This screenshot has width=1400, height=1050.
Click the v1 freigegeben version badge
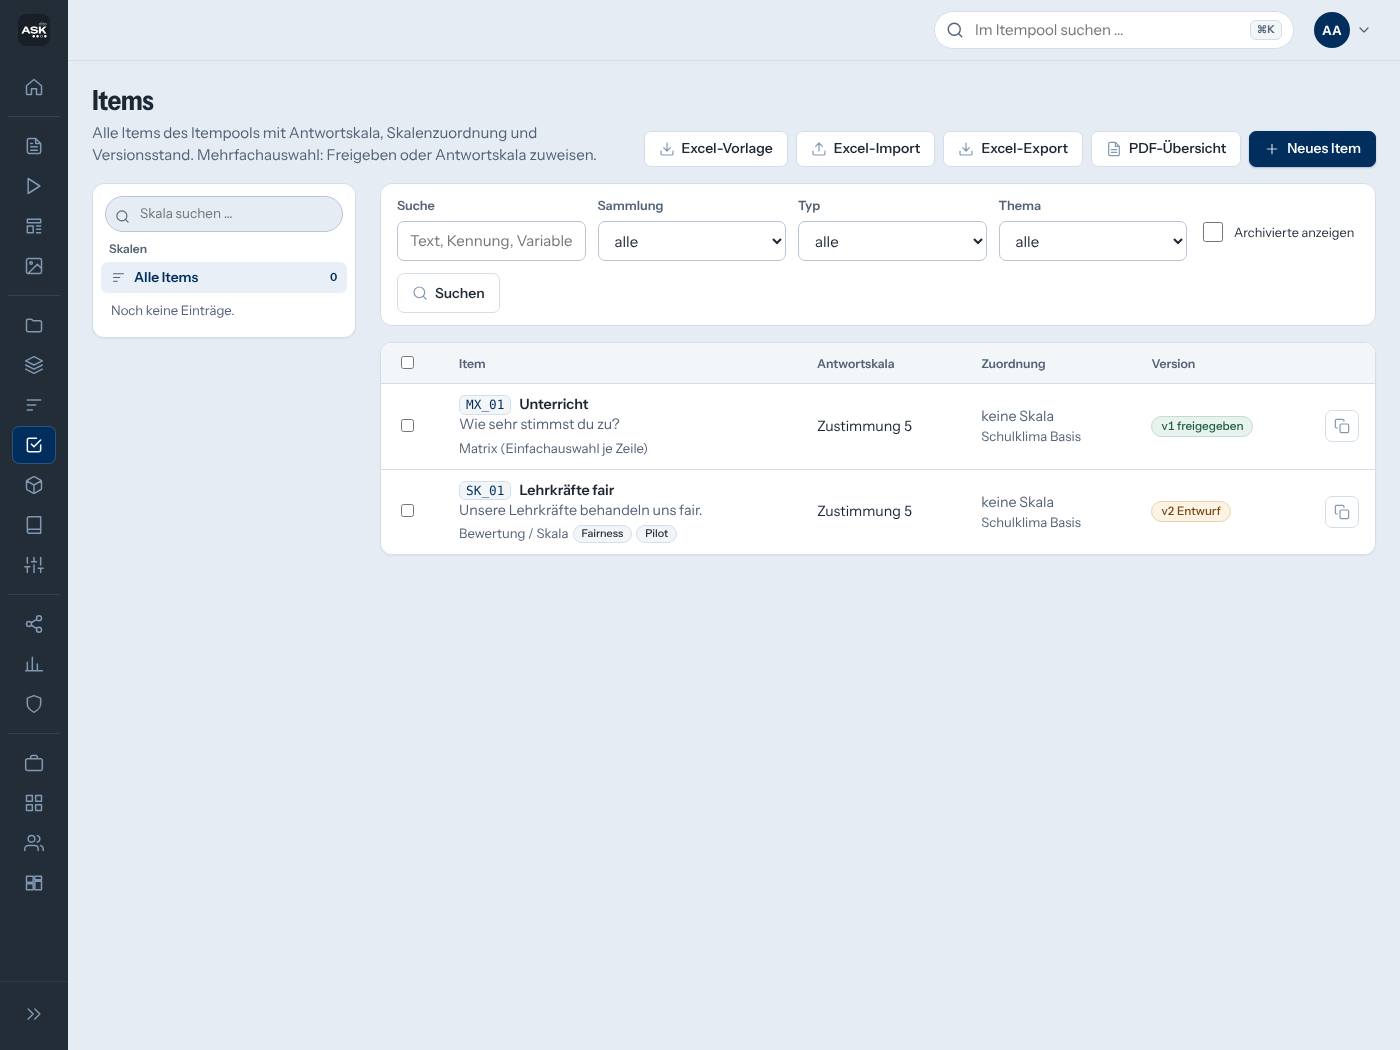point(1202,426)
